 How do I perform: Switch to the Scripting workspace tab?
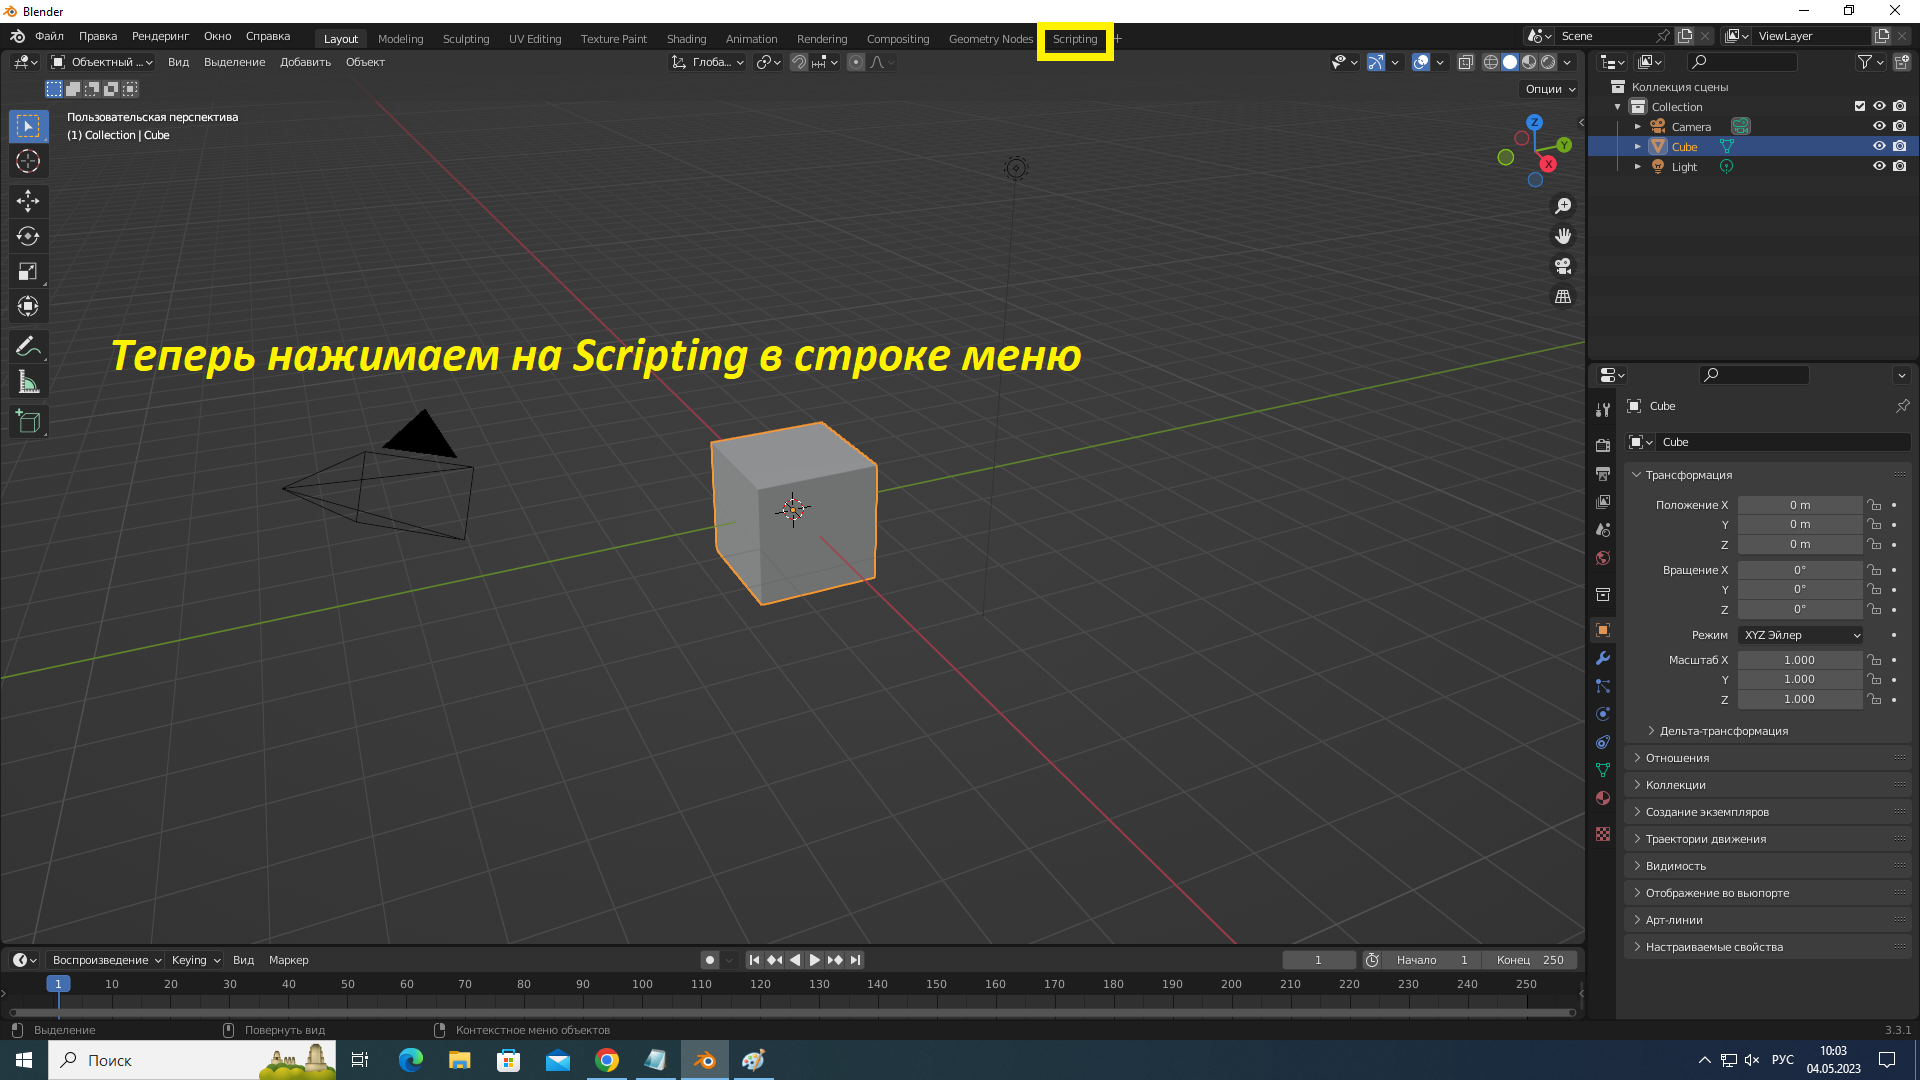point(1074,39)
